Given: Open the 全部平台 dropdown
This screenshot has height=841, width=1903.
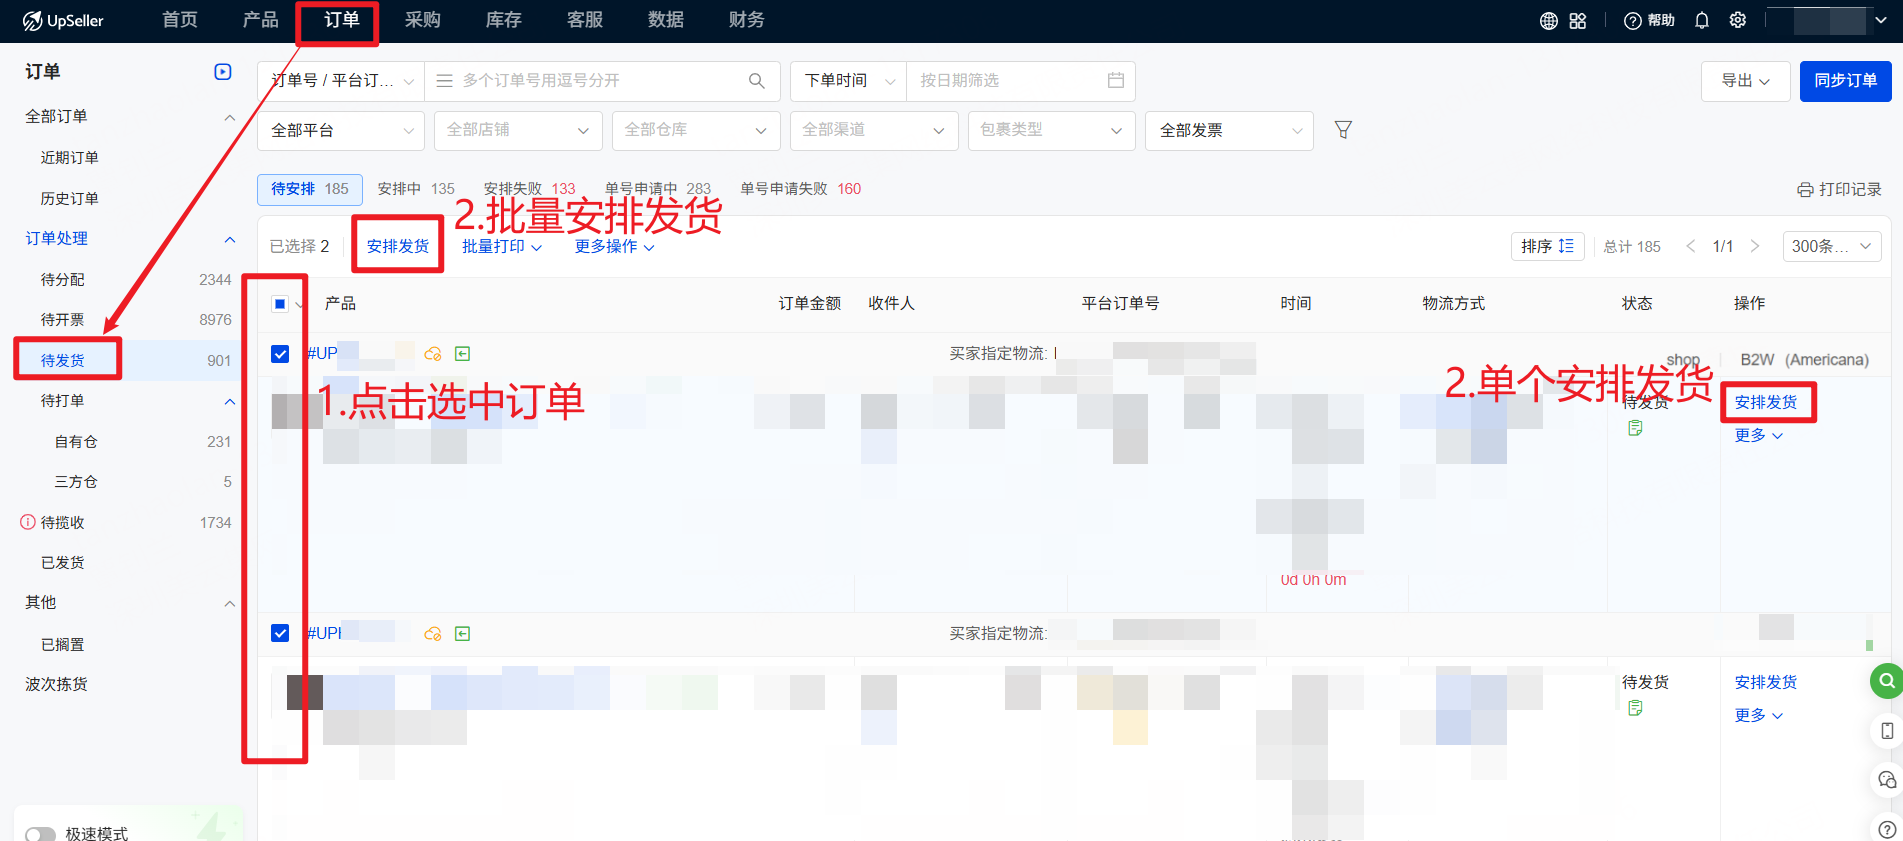Looking at the screenshot, I should click(x=341, y=131).
